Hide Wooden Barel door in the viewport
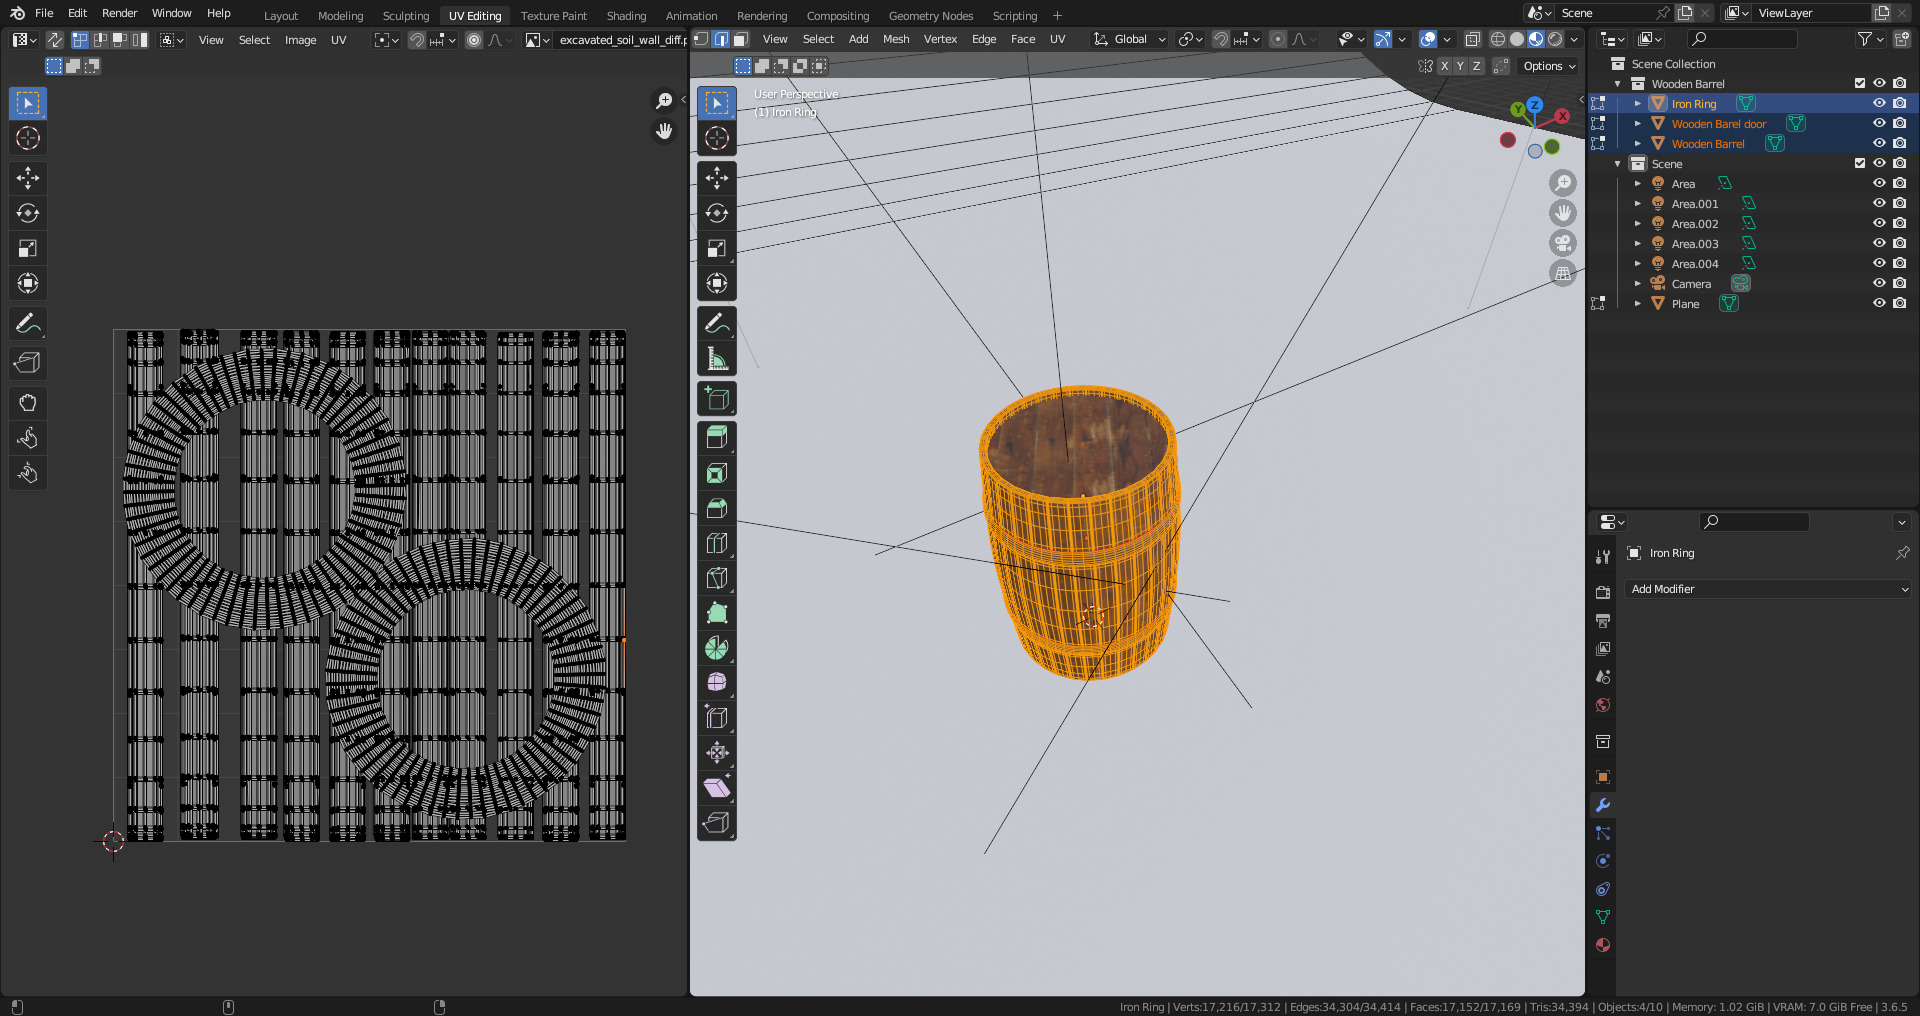The height and width of the screenshot is (1016, 1920). [1879, 123]
